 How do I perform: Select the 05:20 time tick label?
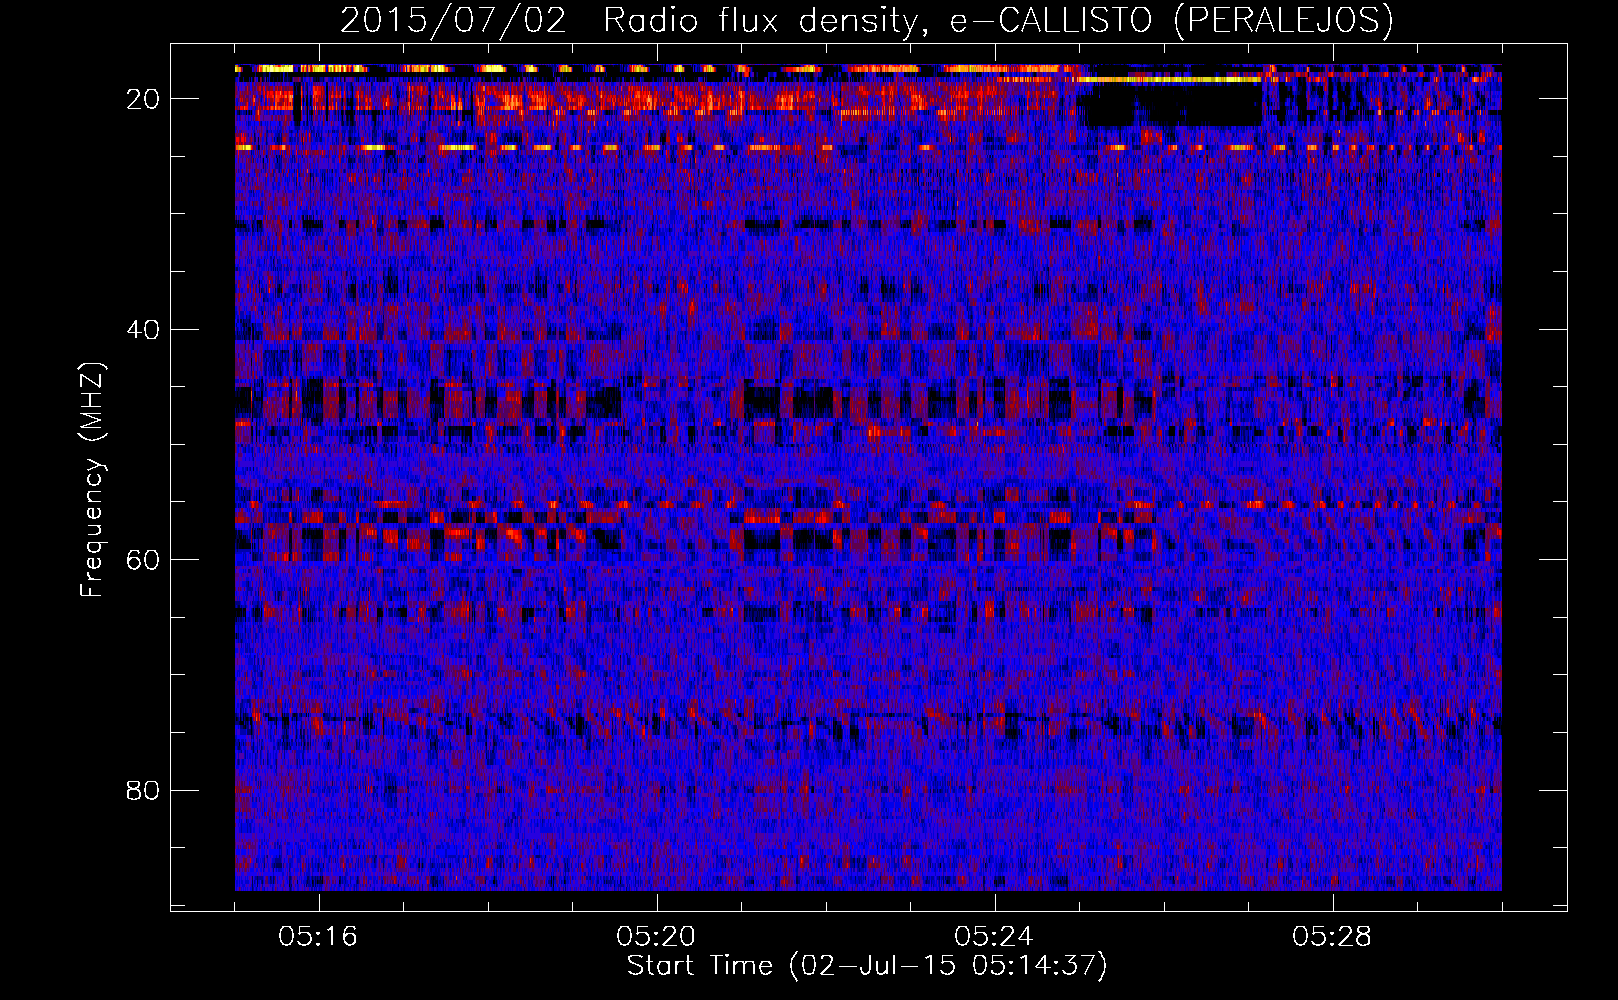(656, 937)
